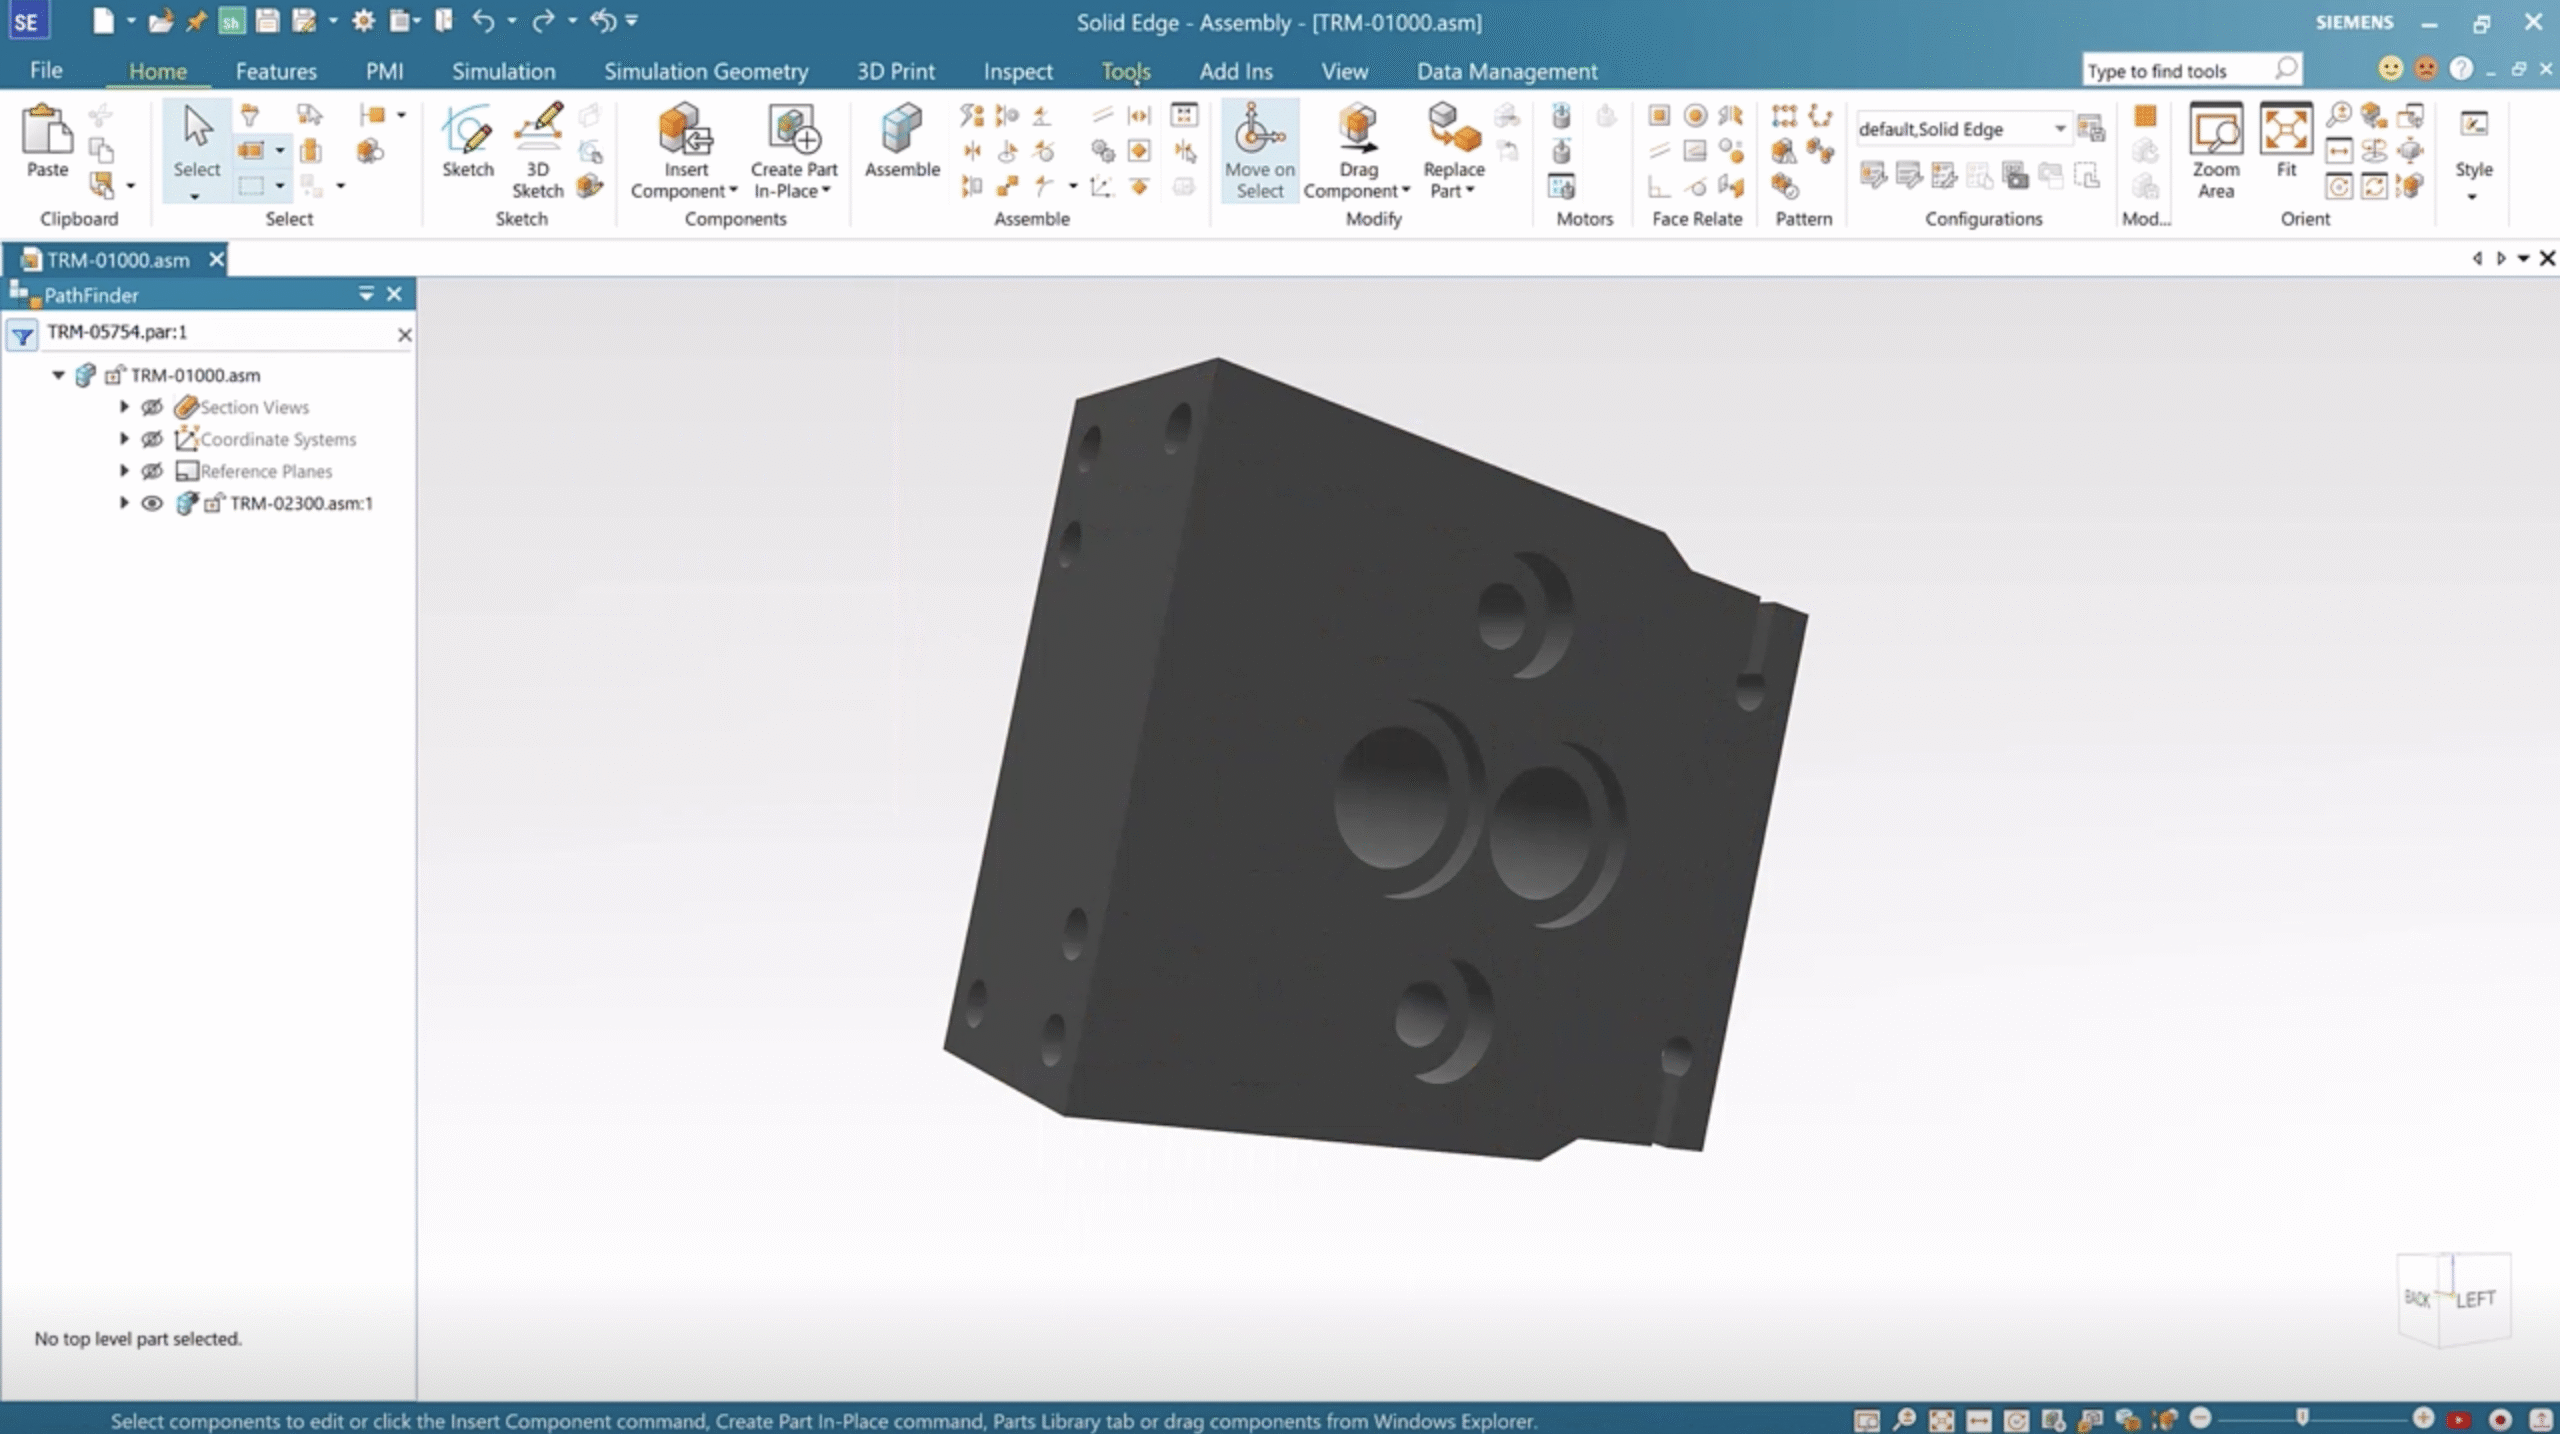Viewport: 2560px width, 1434px height.
Task: Select the Insert Component tool
Action: (684, 150)
